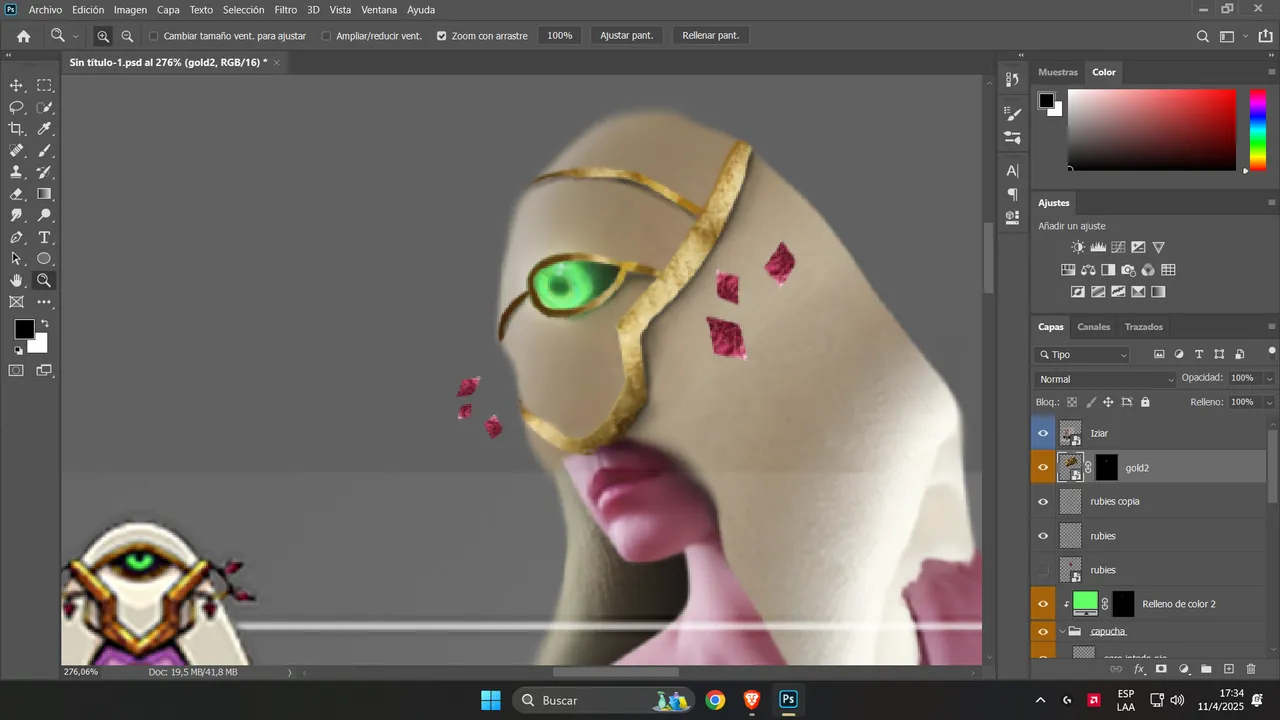1280x720 pixels.
Task: Collapse the capucha group
Action: click(x=1062, y=632)
